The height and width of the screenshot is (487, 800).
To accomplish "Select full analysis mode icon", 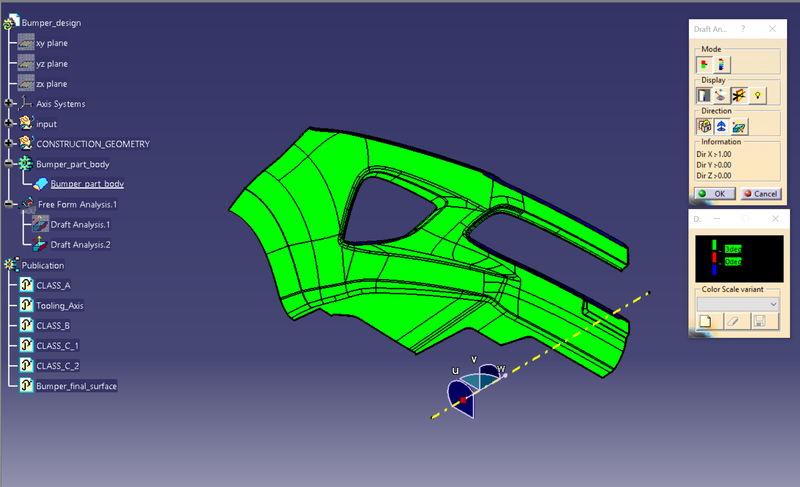I will tap(721, 65).
